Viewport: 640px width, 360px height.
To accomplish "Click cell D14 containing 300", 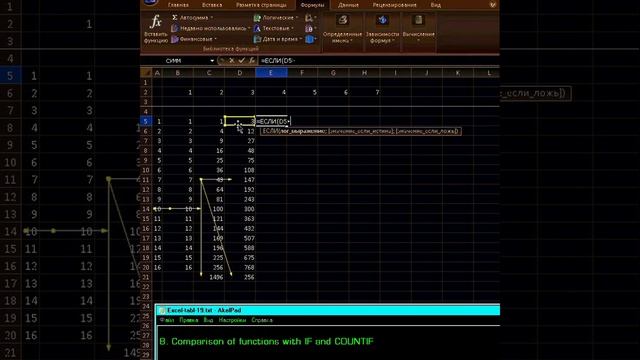I will coord(240,209).
